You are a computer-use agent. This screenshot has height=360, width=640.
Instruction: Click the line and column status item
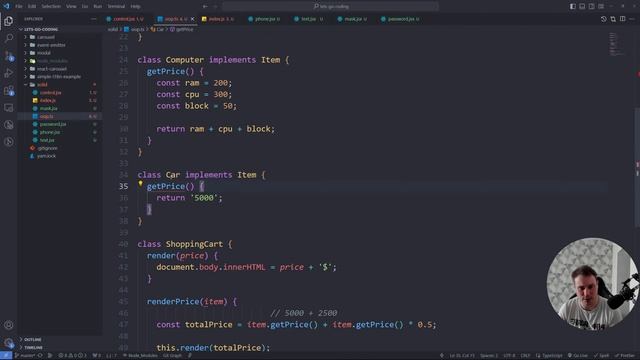click(462, 356)
